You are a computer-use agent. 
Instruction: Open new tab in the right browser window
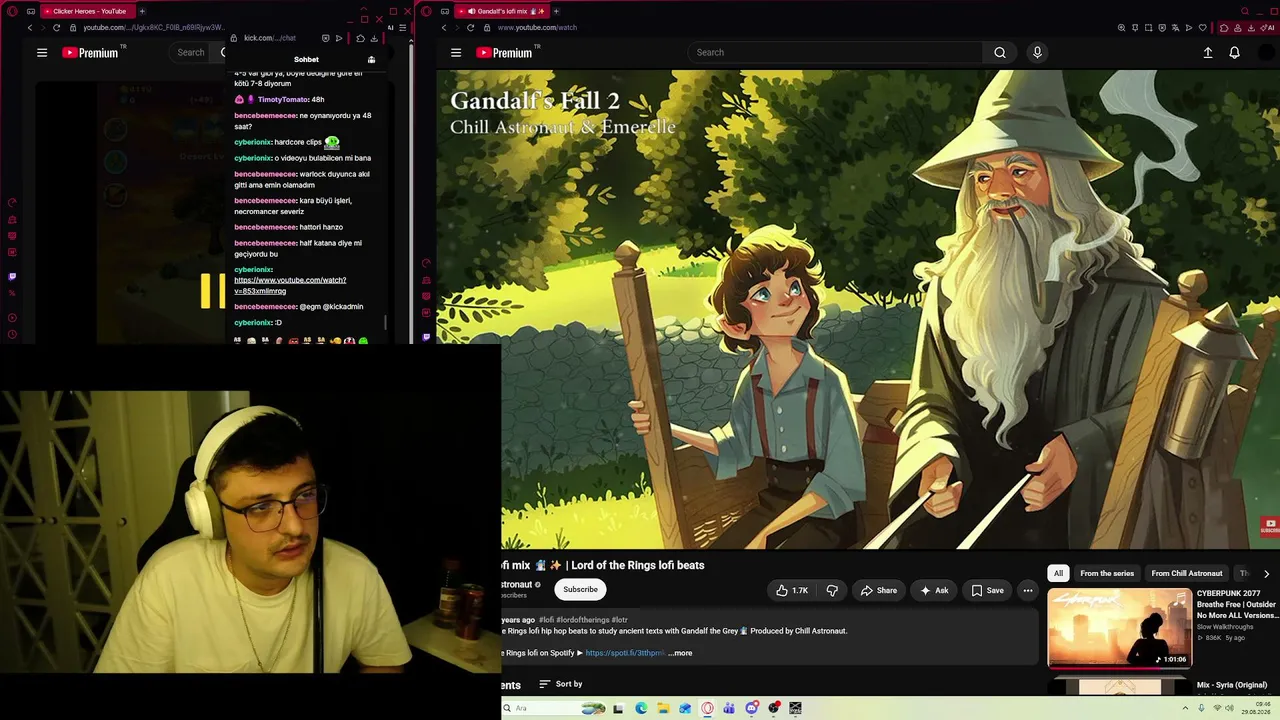556,11
